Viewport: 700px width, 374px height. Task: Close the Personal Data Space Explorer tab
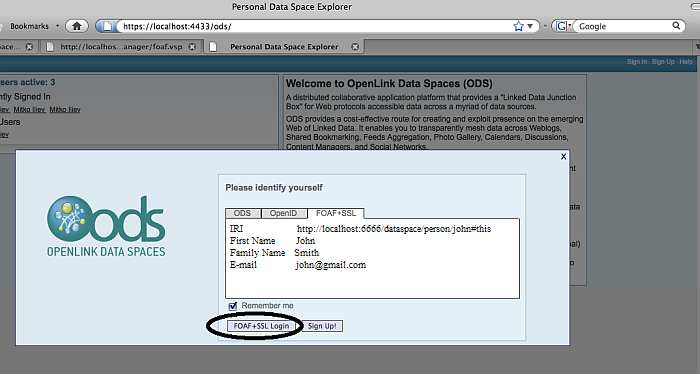click(355, 47)
